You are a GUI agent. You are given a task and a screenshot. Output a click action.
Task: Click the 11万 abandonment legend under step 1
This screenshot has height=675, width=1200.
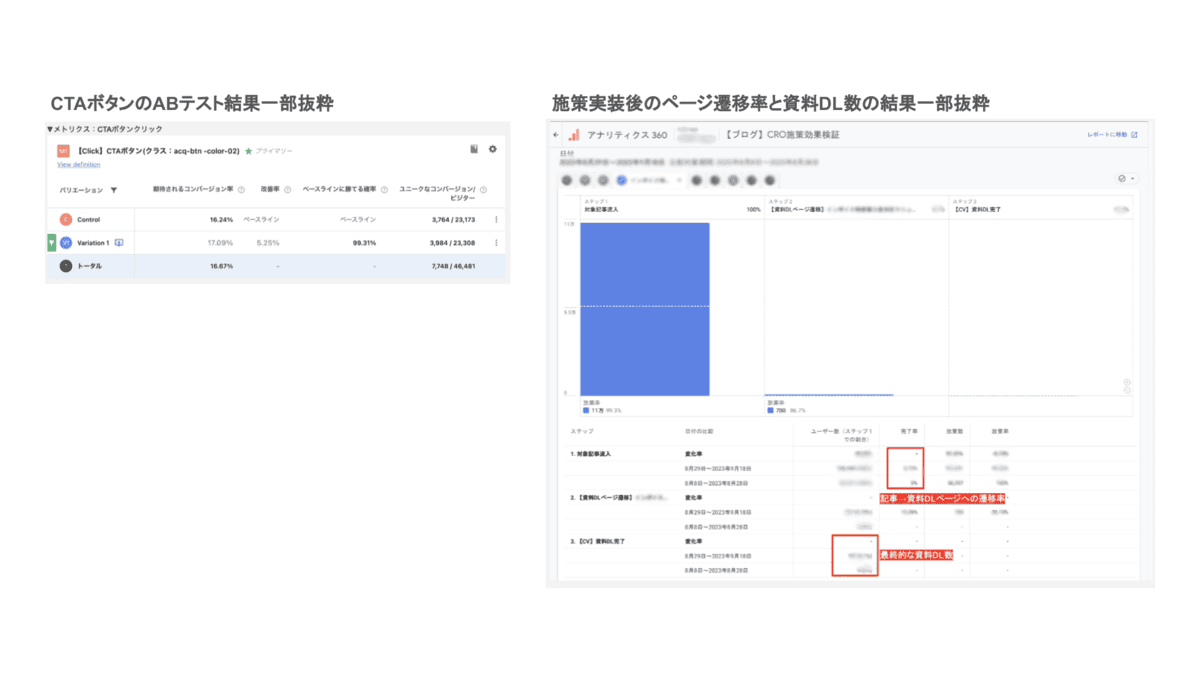[602, 410]
